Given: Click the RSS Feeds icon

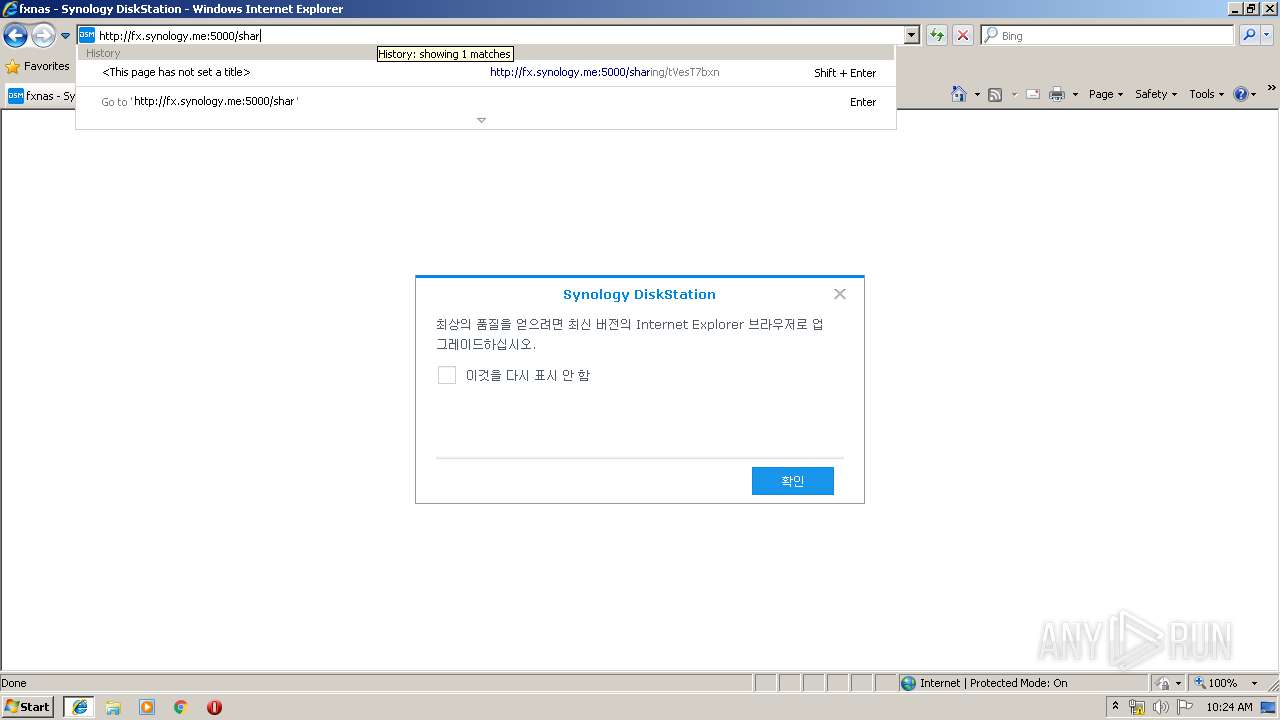Looking at the screenshot, I should [995, 94].
